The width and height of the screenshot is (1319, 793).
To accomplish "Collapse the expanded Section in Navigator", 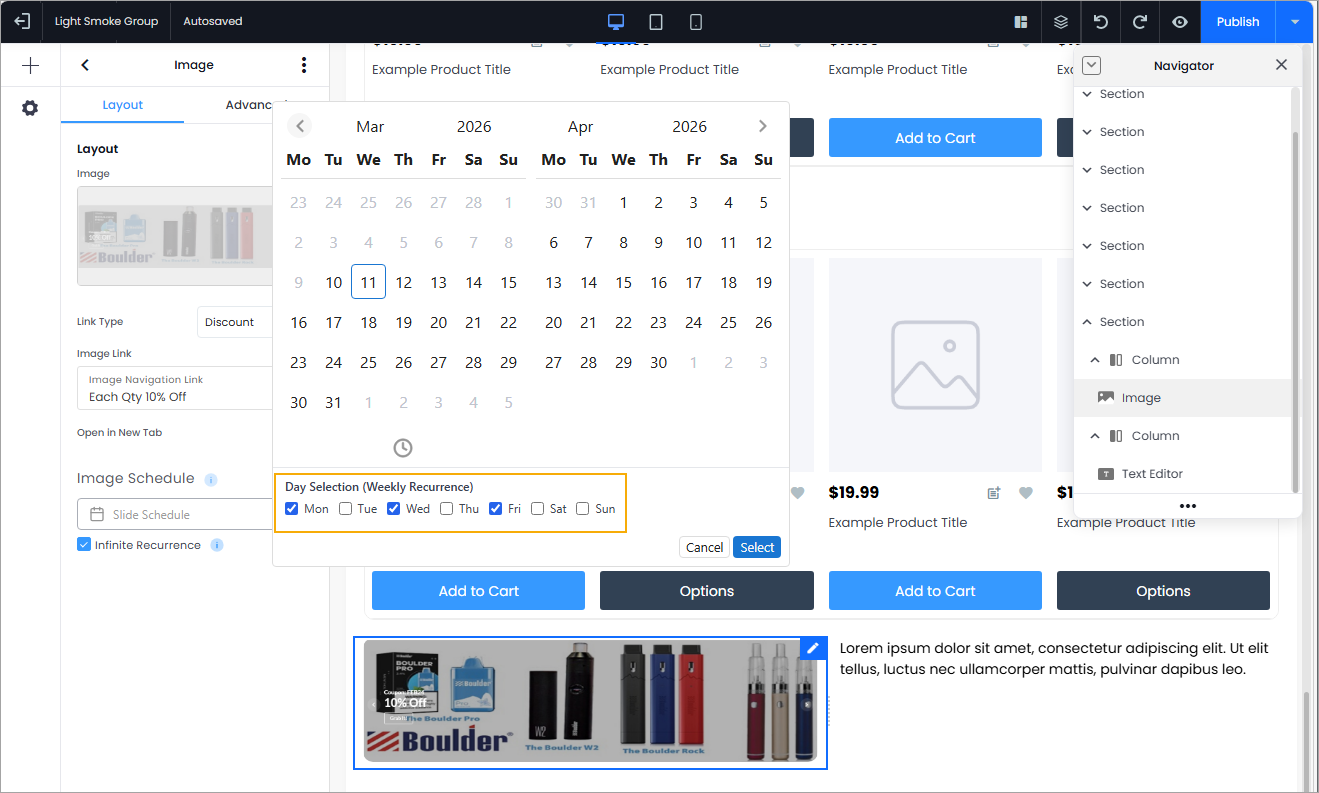I will point(1087,322).
